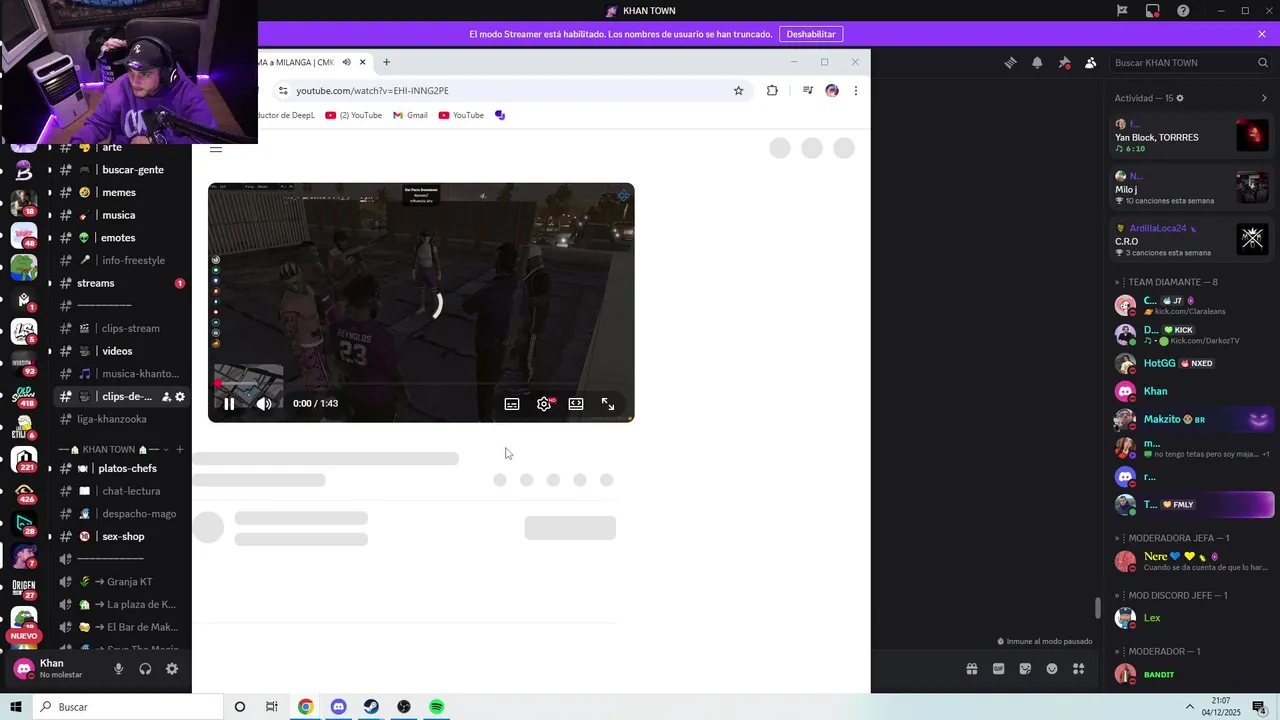Collapse the MODERADORA JEFA group
This screenshot has height=720, width=1280.
point(1171,538)
